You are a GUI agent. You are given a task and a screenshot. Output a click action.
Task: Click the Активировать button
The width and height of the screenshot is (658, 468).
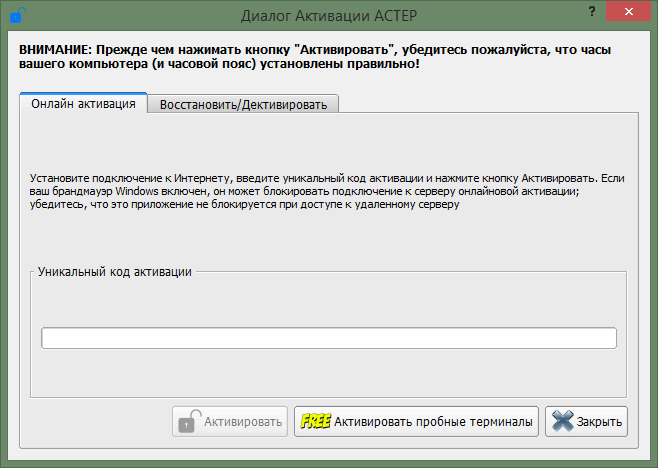coord(230,421)
